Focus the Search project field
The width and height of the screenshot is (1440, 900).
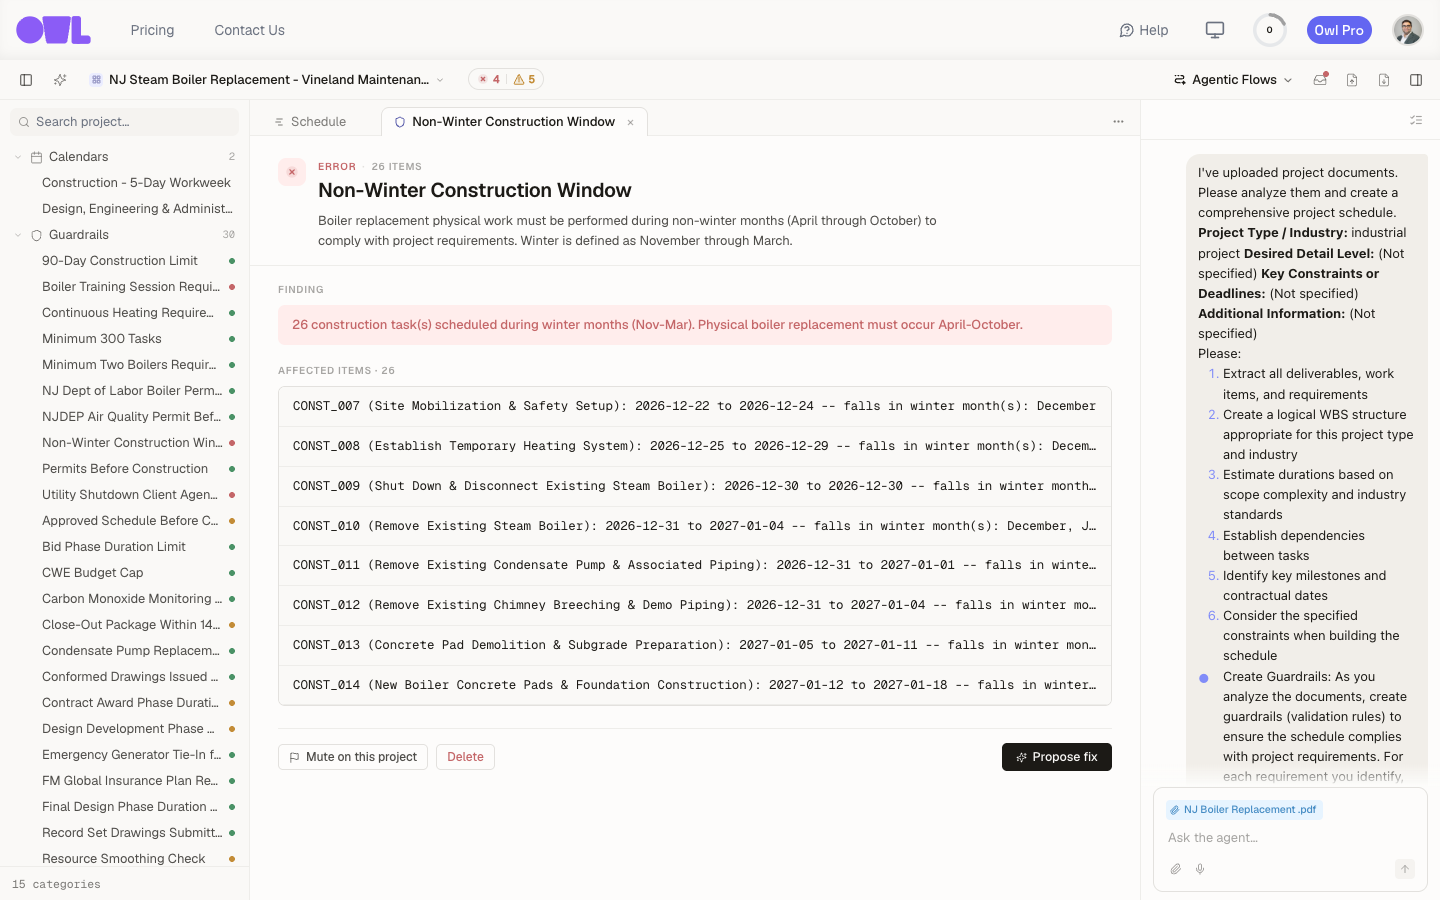[x=125, y=122]
